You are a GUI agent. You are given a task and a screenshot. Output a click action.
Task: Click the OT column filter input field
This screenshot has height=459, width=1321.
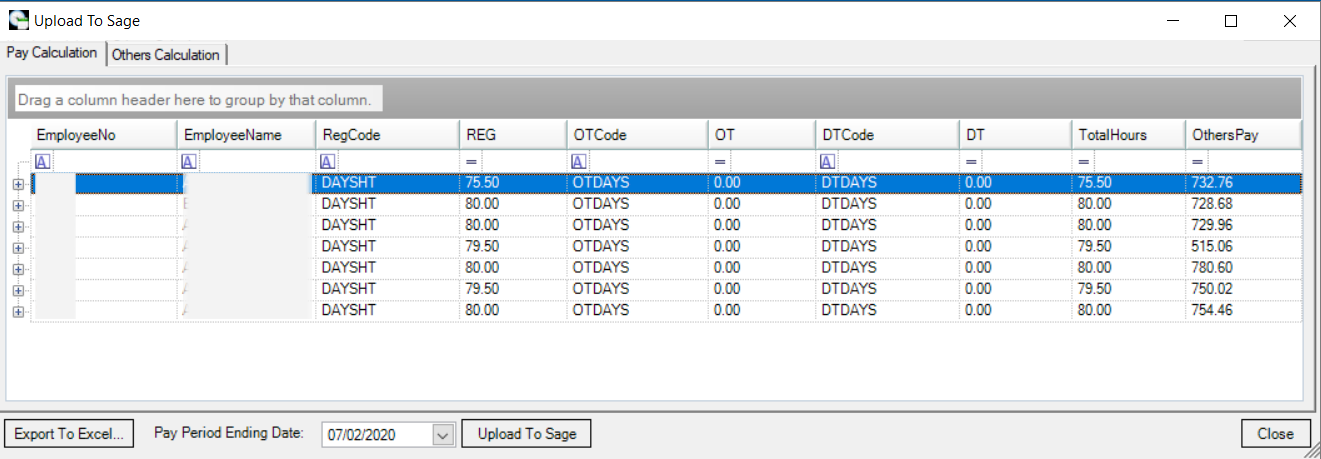770,161
